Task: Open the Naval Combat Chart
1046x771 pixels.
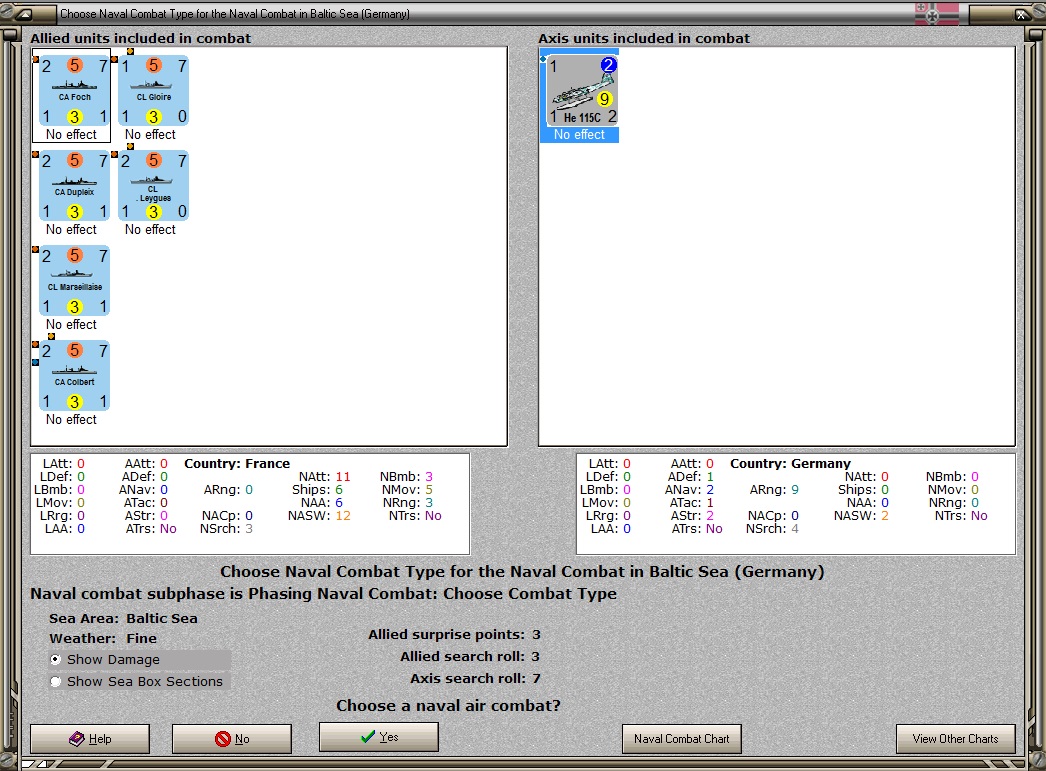Action: pyautogui.click(x=682, y=738)
